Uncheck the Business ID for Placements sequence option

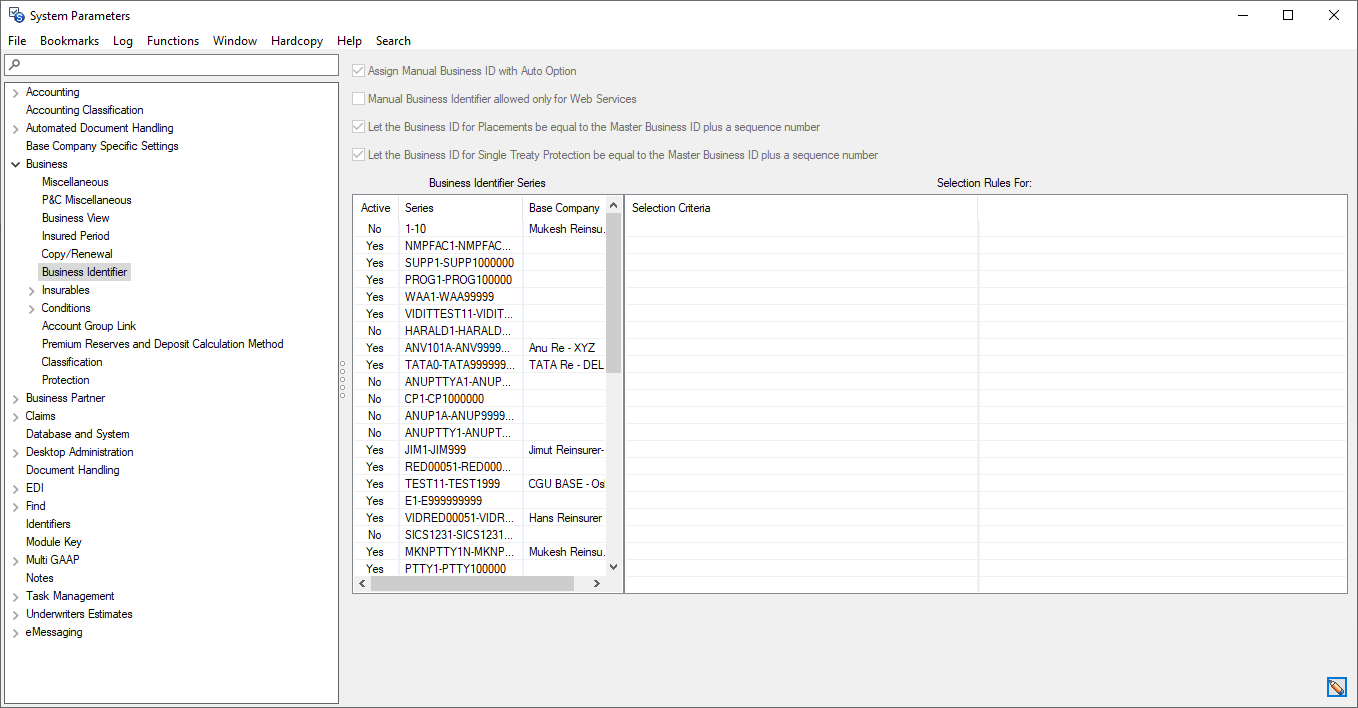357,127
